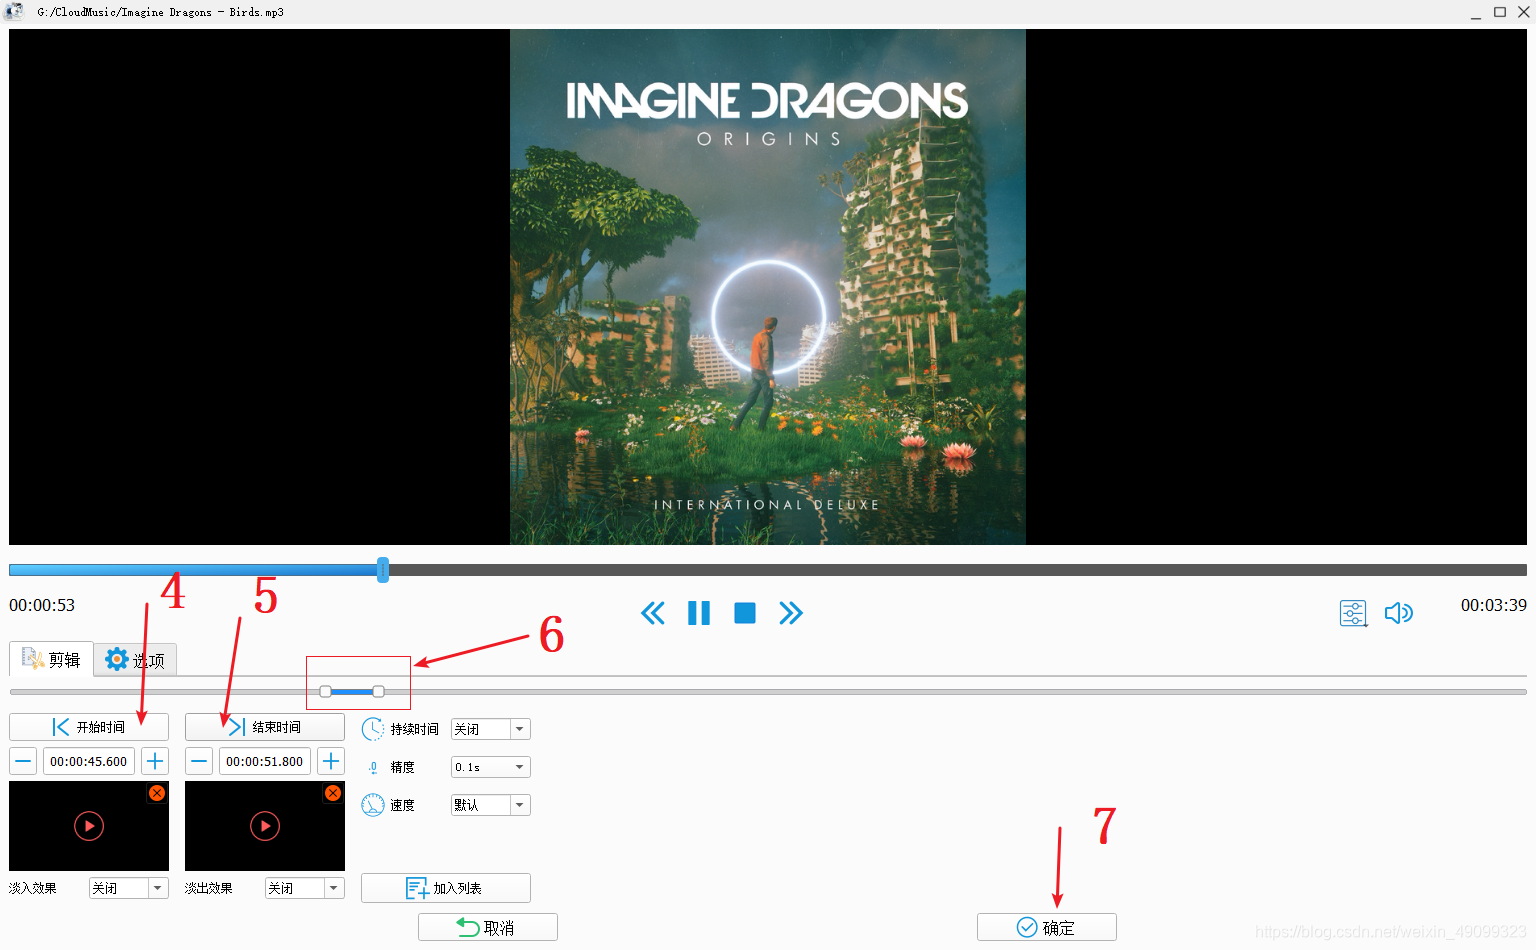Increase end time with plus button
Screen dimensions: 1536x950
[331, 761]
